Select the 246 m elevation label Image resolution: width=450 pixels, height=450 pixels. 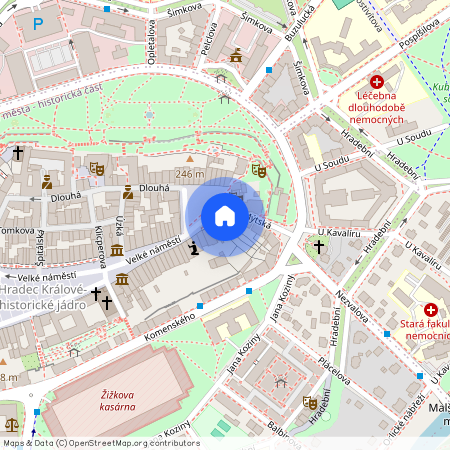pos(190,174)
